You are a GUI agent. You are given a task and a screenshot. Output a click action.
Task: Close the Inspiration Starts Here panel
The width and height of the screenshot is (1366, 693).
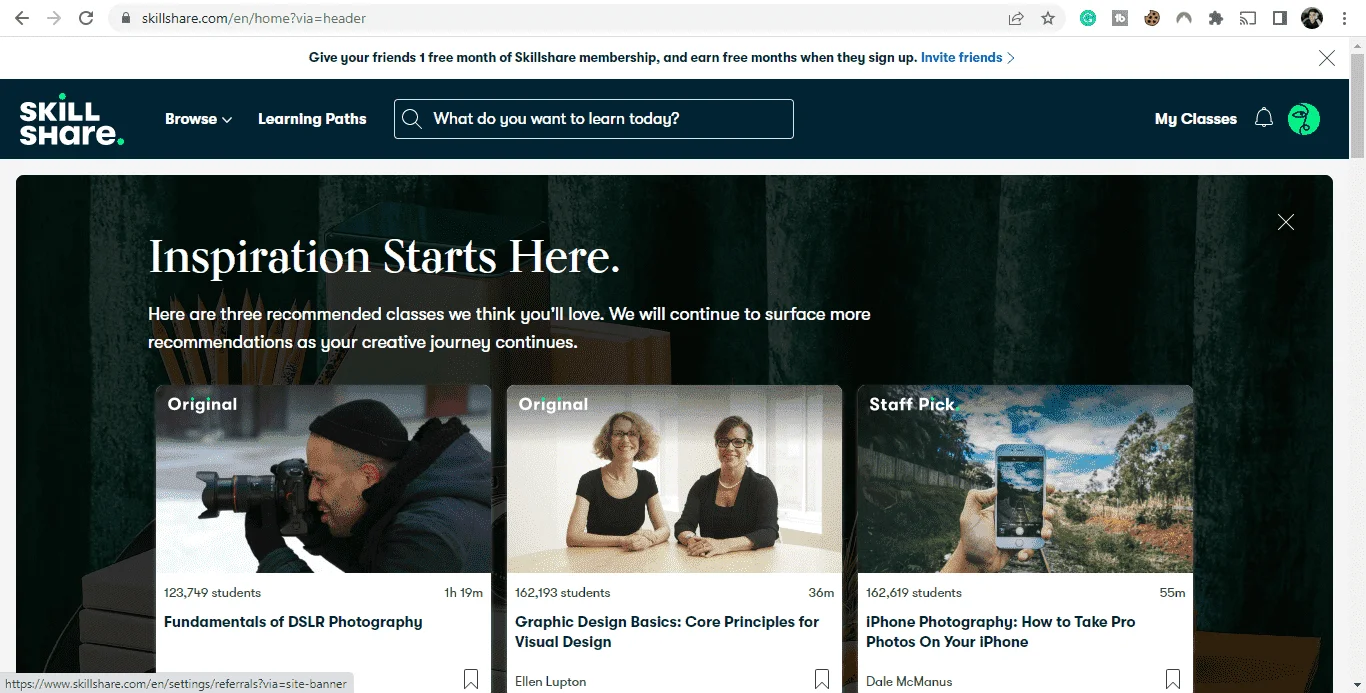(1286, 222)
